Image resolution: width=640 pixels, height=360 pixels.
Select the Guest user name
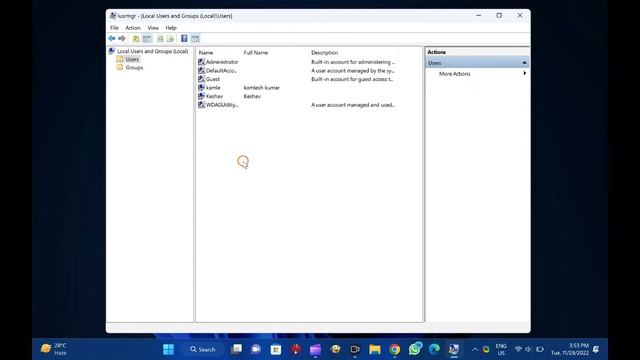coord(213,79)
